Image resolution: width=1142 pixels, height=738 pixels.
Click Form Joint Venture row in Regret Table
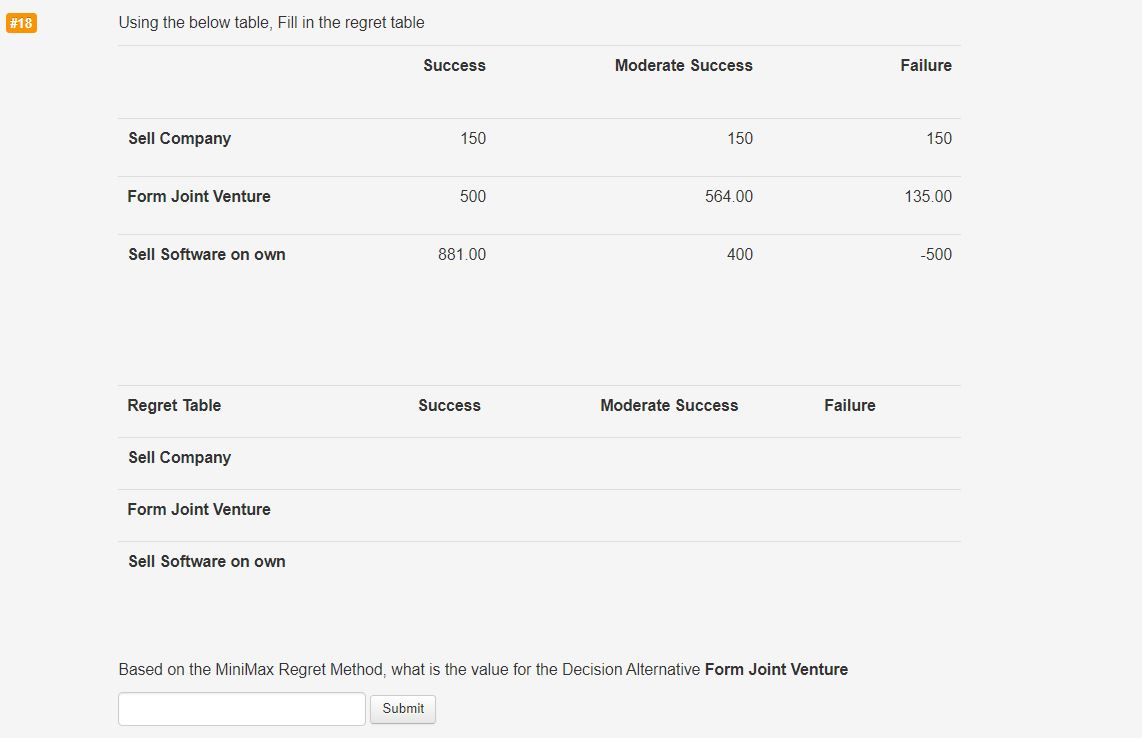click(198, 509)
